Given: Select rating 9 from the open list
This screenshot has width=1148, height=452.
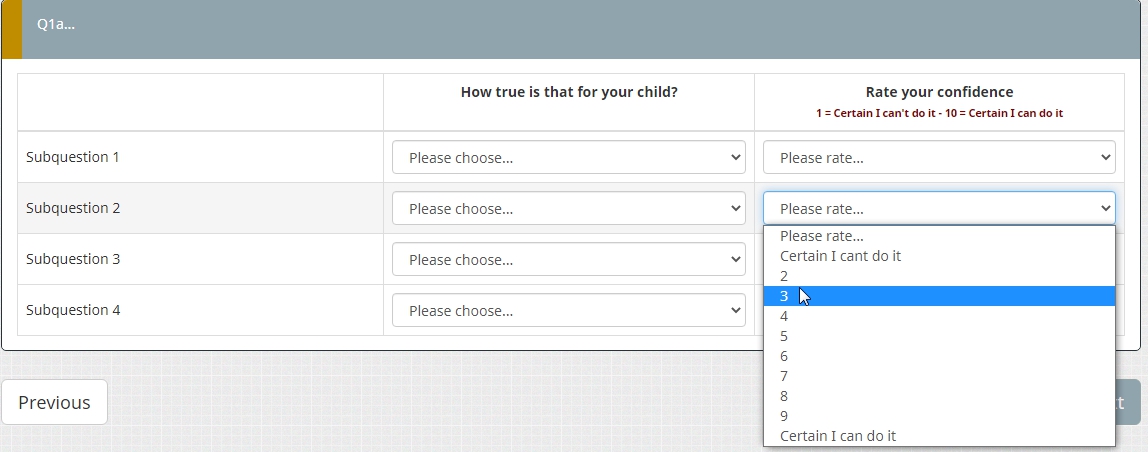Looking at the screenshot, I should (938, 416).
